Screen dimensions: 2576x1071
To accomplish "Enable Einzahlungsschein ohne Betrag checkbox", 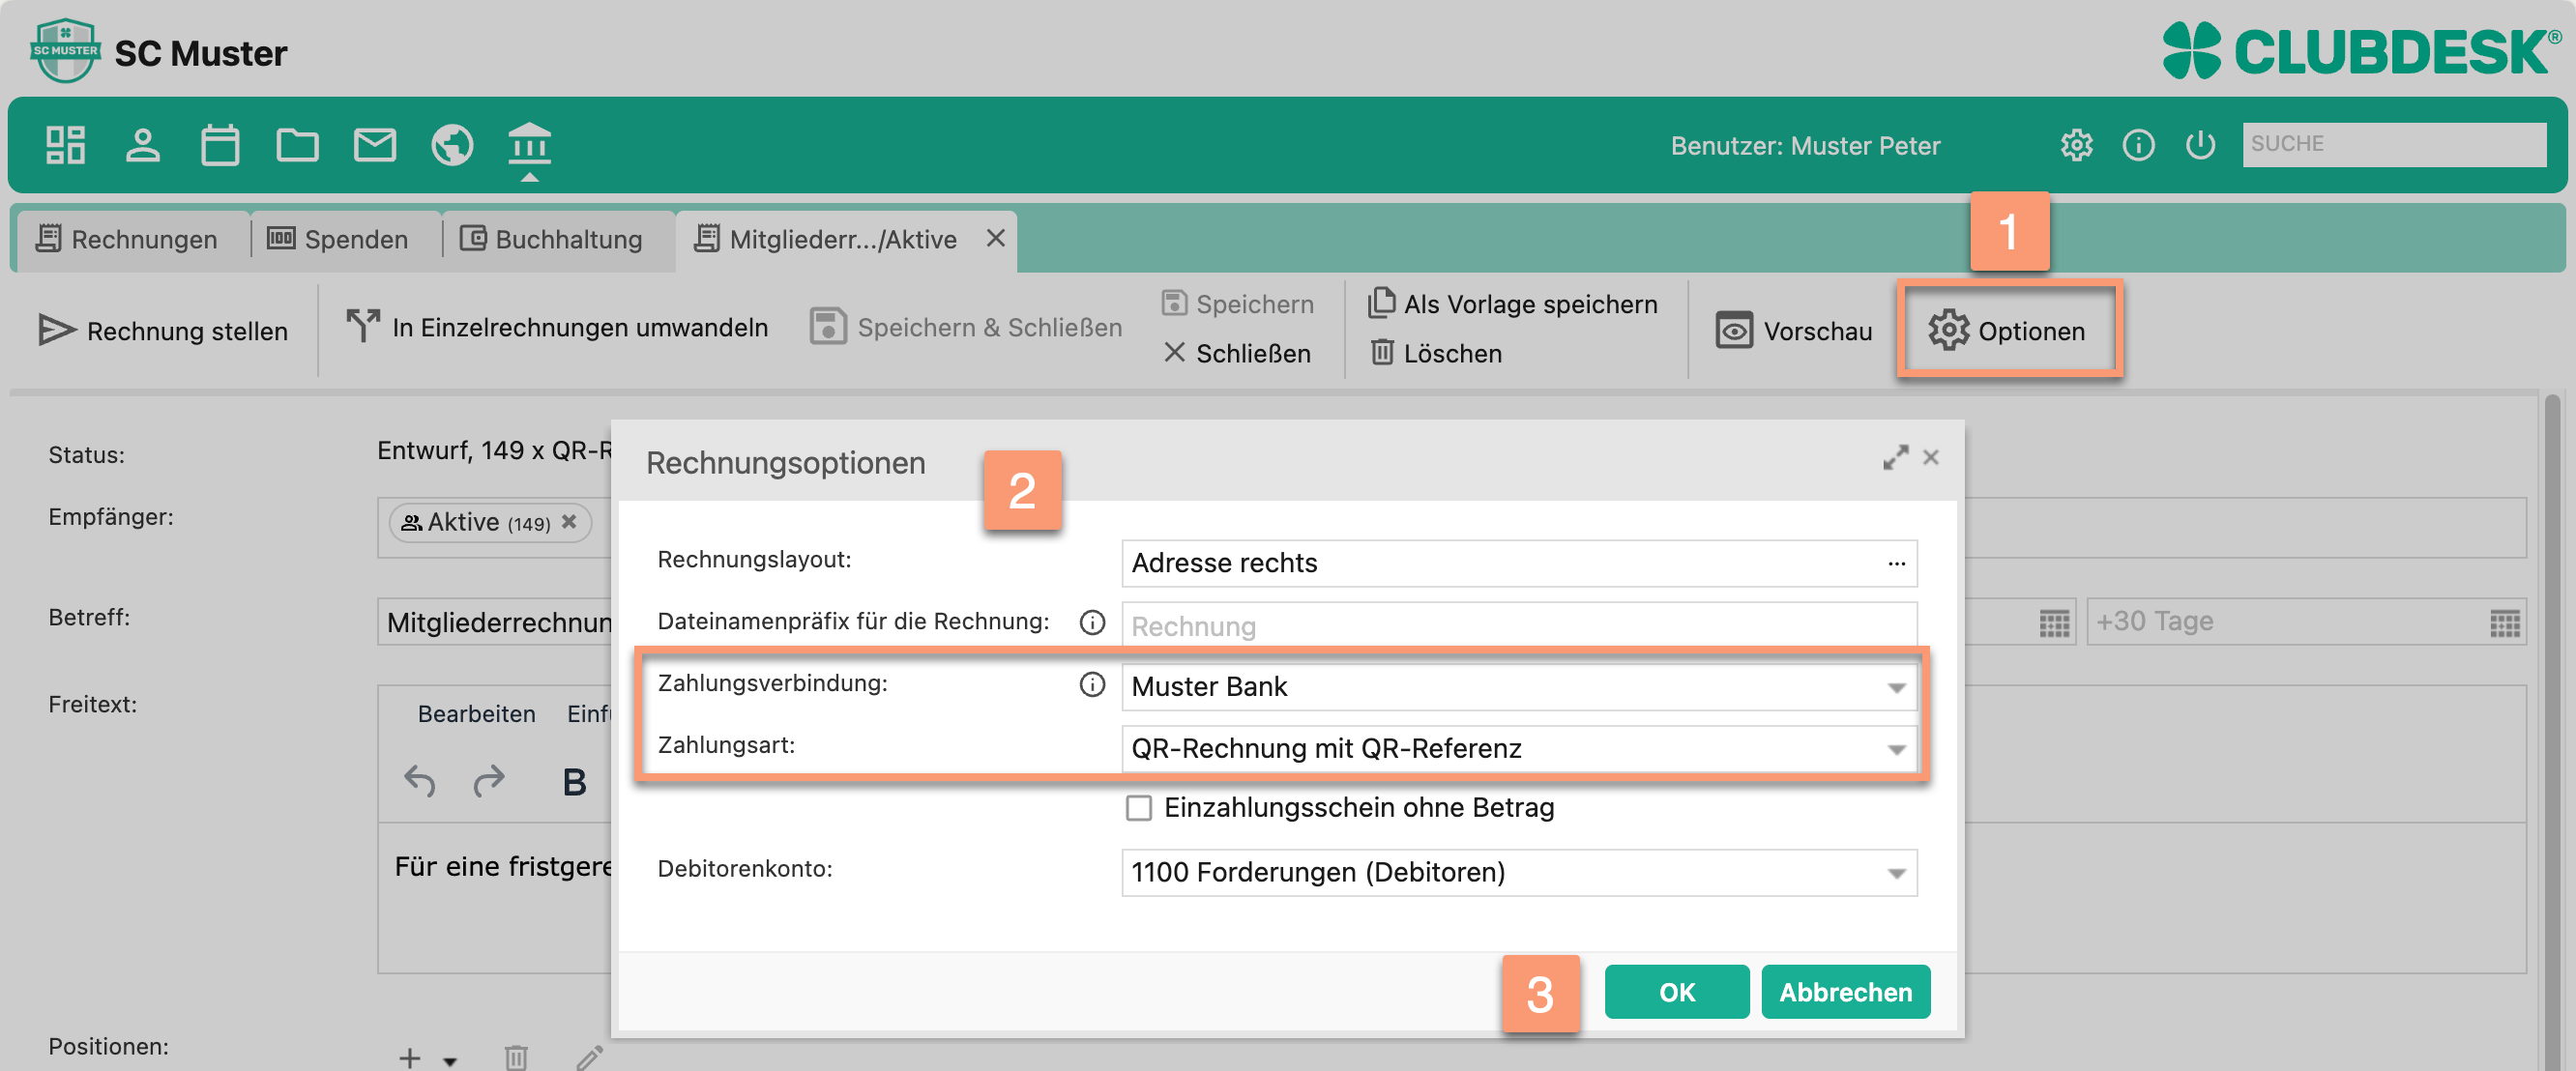I will click(1138, 807).
